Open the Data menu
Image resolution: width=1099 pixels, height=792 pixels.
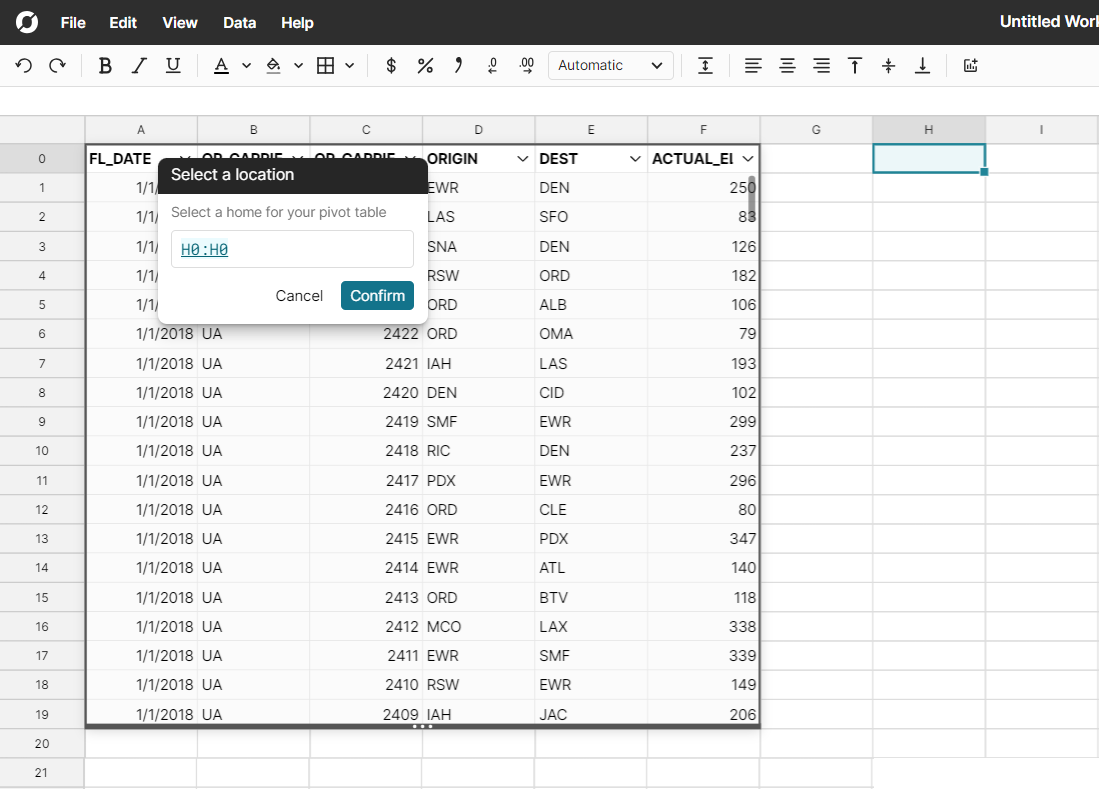coord(239,22)
